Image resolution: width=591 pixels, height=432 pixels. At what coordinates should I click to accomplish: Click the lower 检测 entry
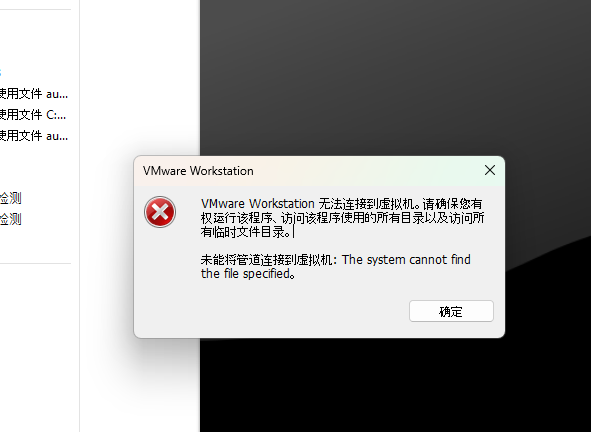click(11, 219)
